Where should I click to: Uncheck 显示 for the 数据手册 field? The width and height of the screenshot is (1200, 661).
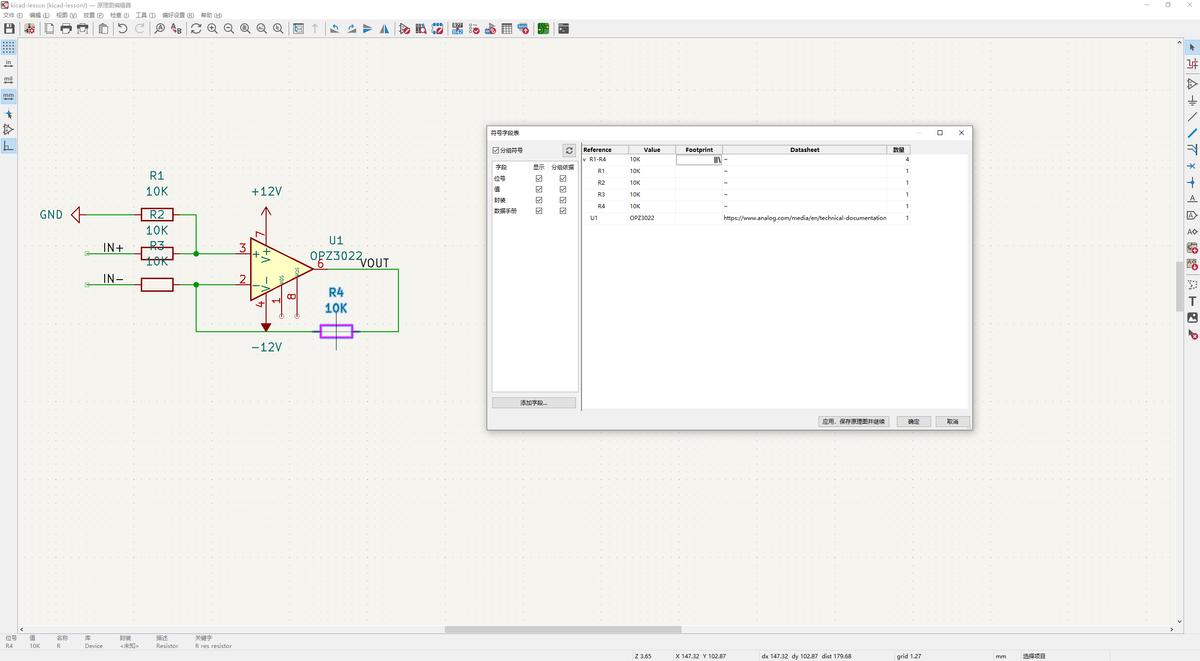click(539, 210)
